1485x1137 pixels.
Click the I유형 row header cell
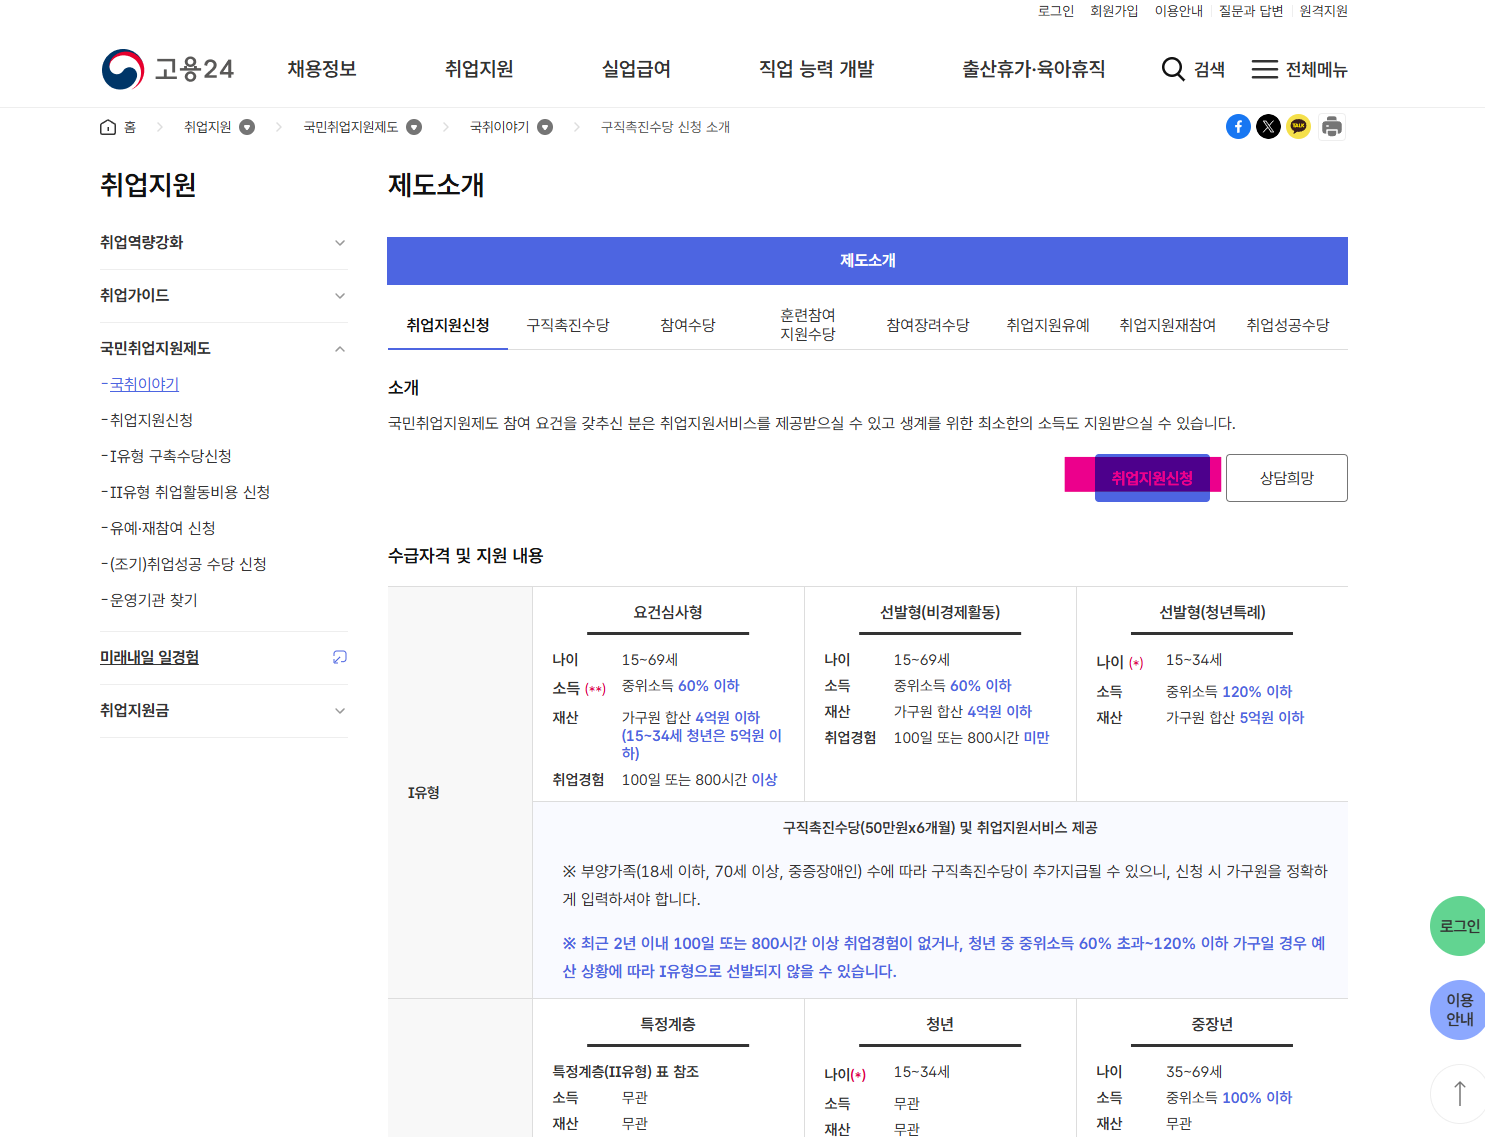460,793
